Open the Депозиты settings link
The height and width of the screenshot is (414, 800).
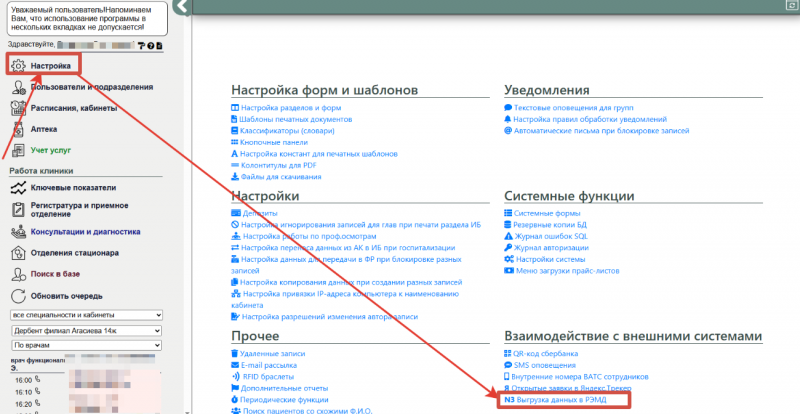click(260, 213)
